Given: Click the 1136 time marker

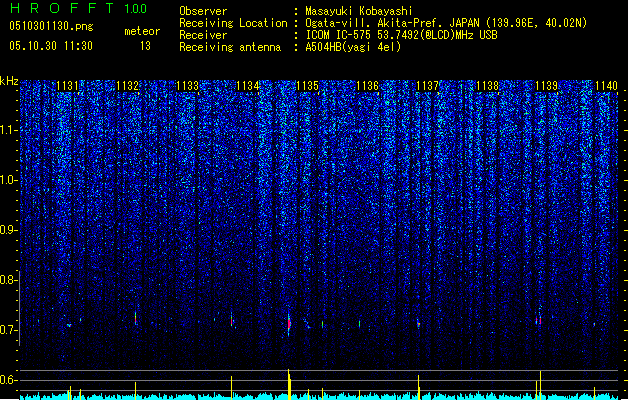Looking at the screenshot, I should tap(367, 85).
